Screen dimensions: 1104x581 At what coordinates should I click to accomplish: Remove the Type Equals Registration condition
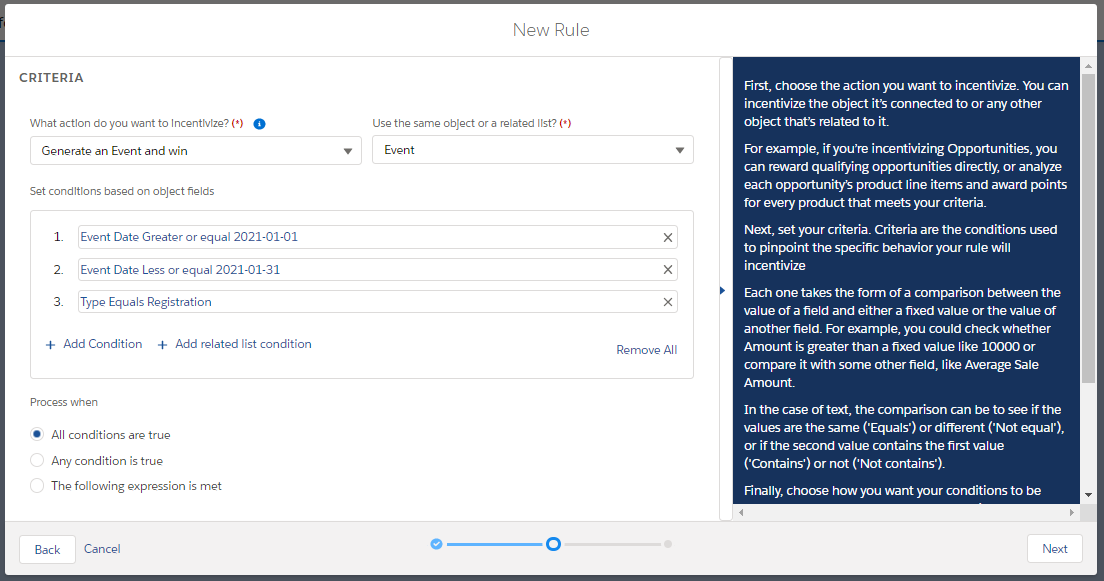click(x=667, y=302)
